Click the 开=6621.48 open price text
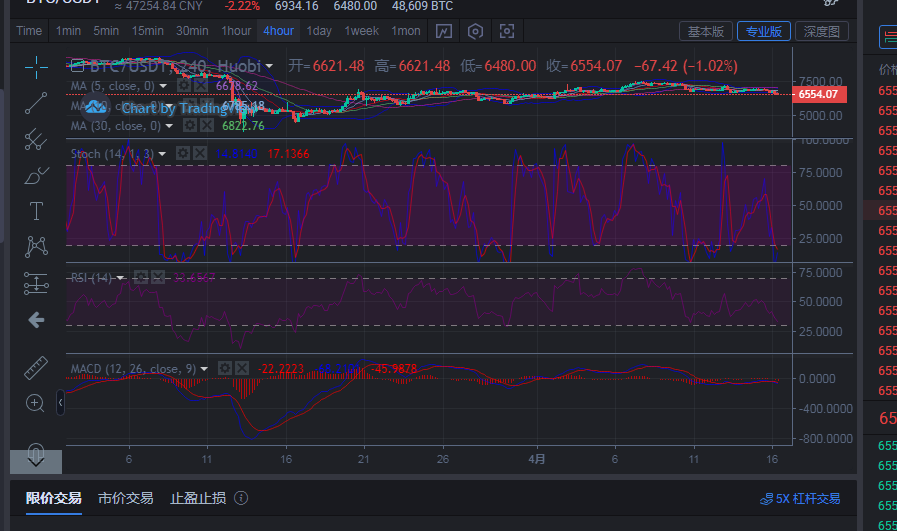Viewport: 897px width, 531px height. coord(326,66)
